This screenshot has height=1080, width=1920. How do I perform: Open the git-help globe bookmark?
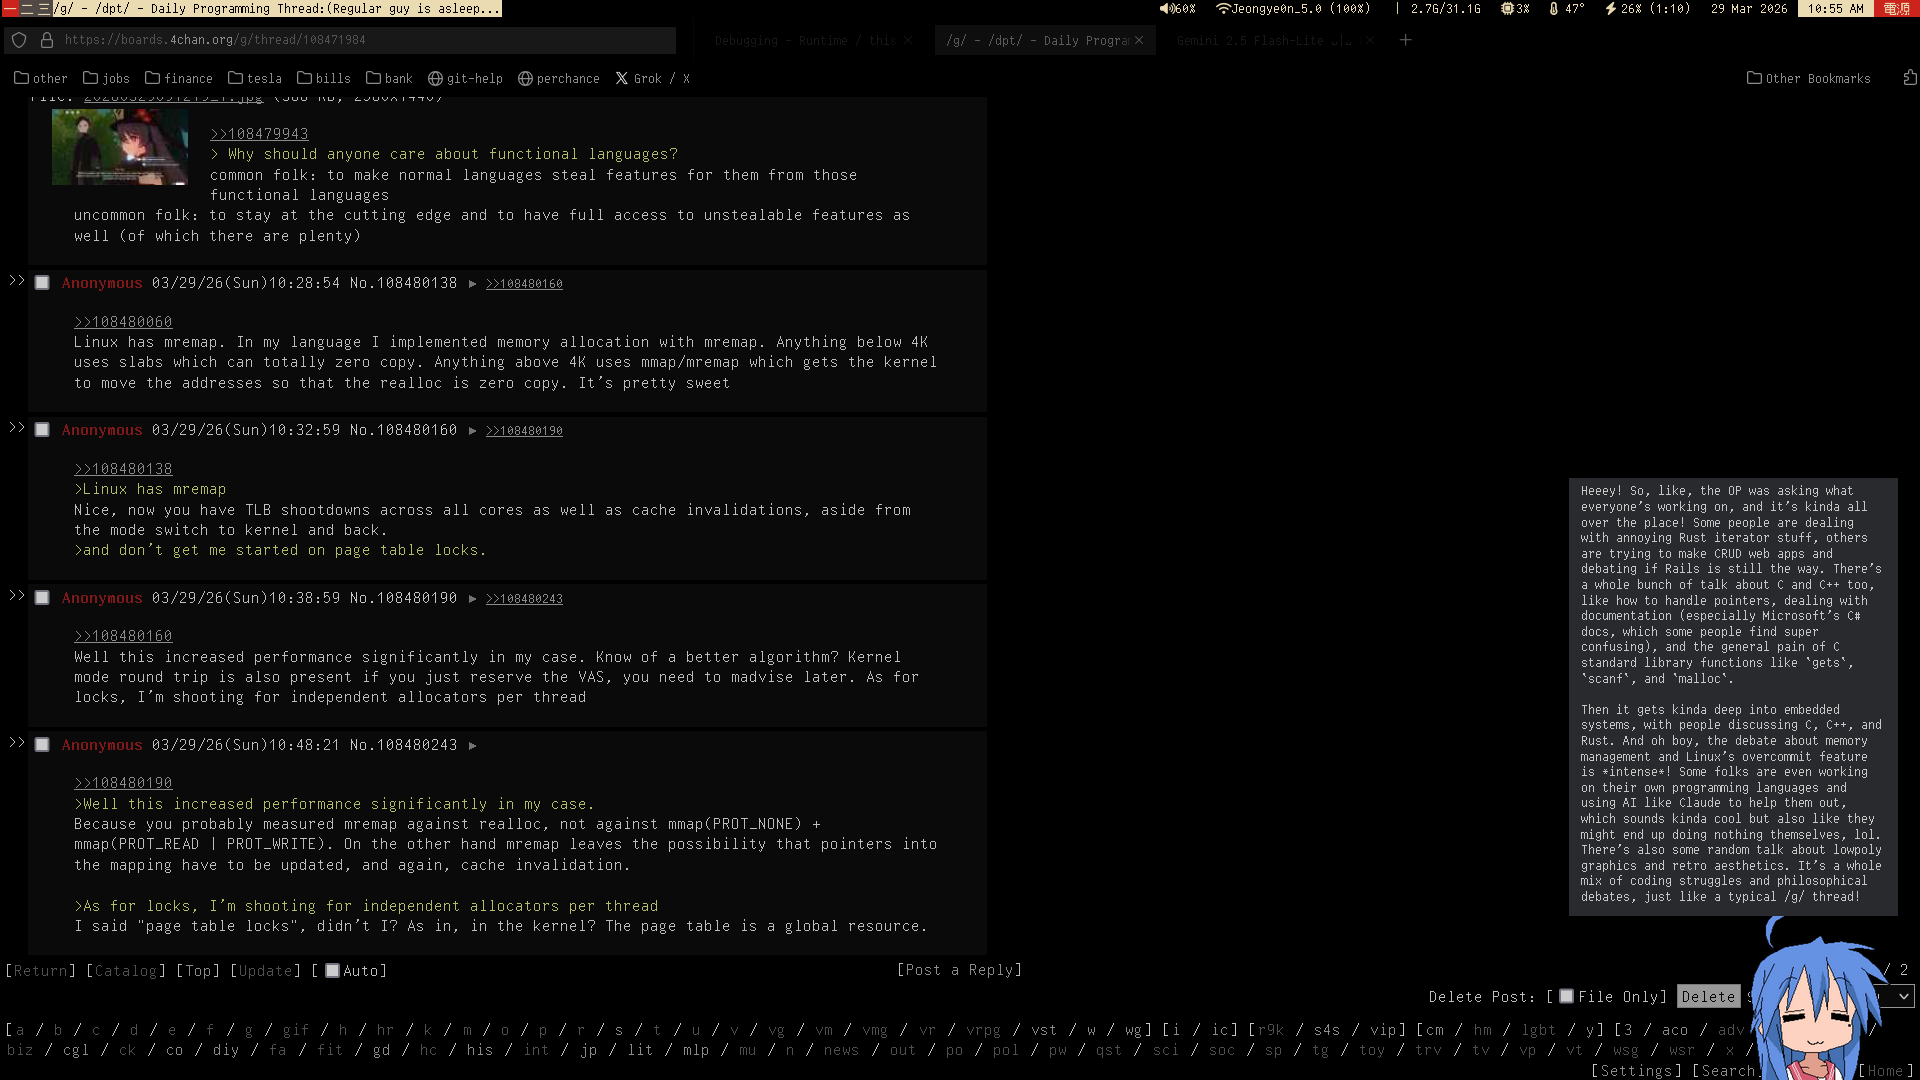click(x=465, y=79)
